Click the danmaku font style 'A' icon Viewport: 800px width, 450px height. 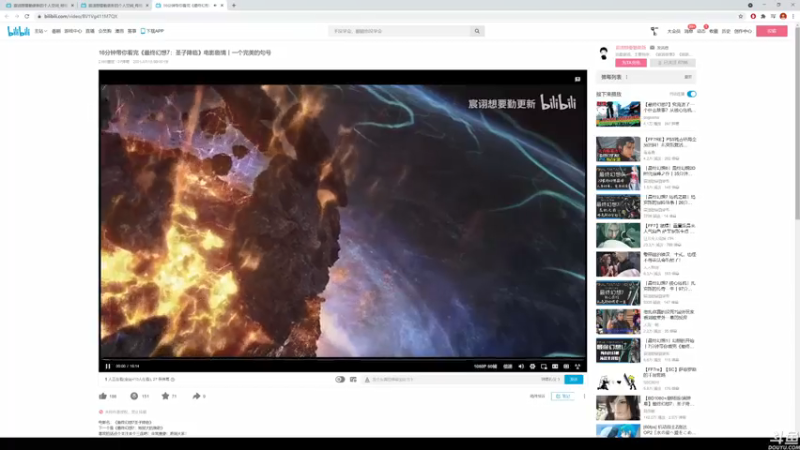coord(367,380)
